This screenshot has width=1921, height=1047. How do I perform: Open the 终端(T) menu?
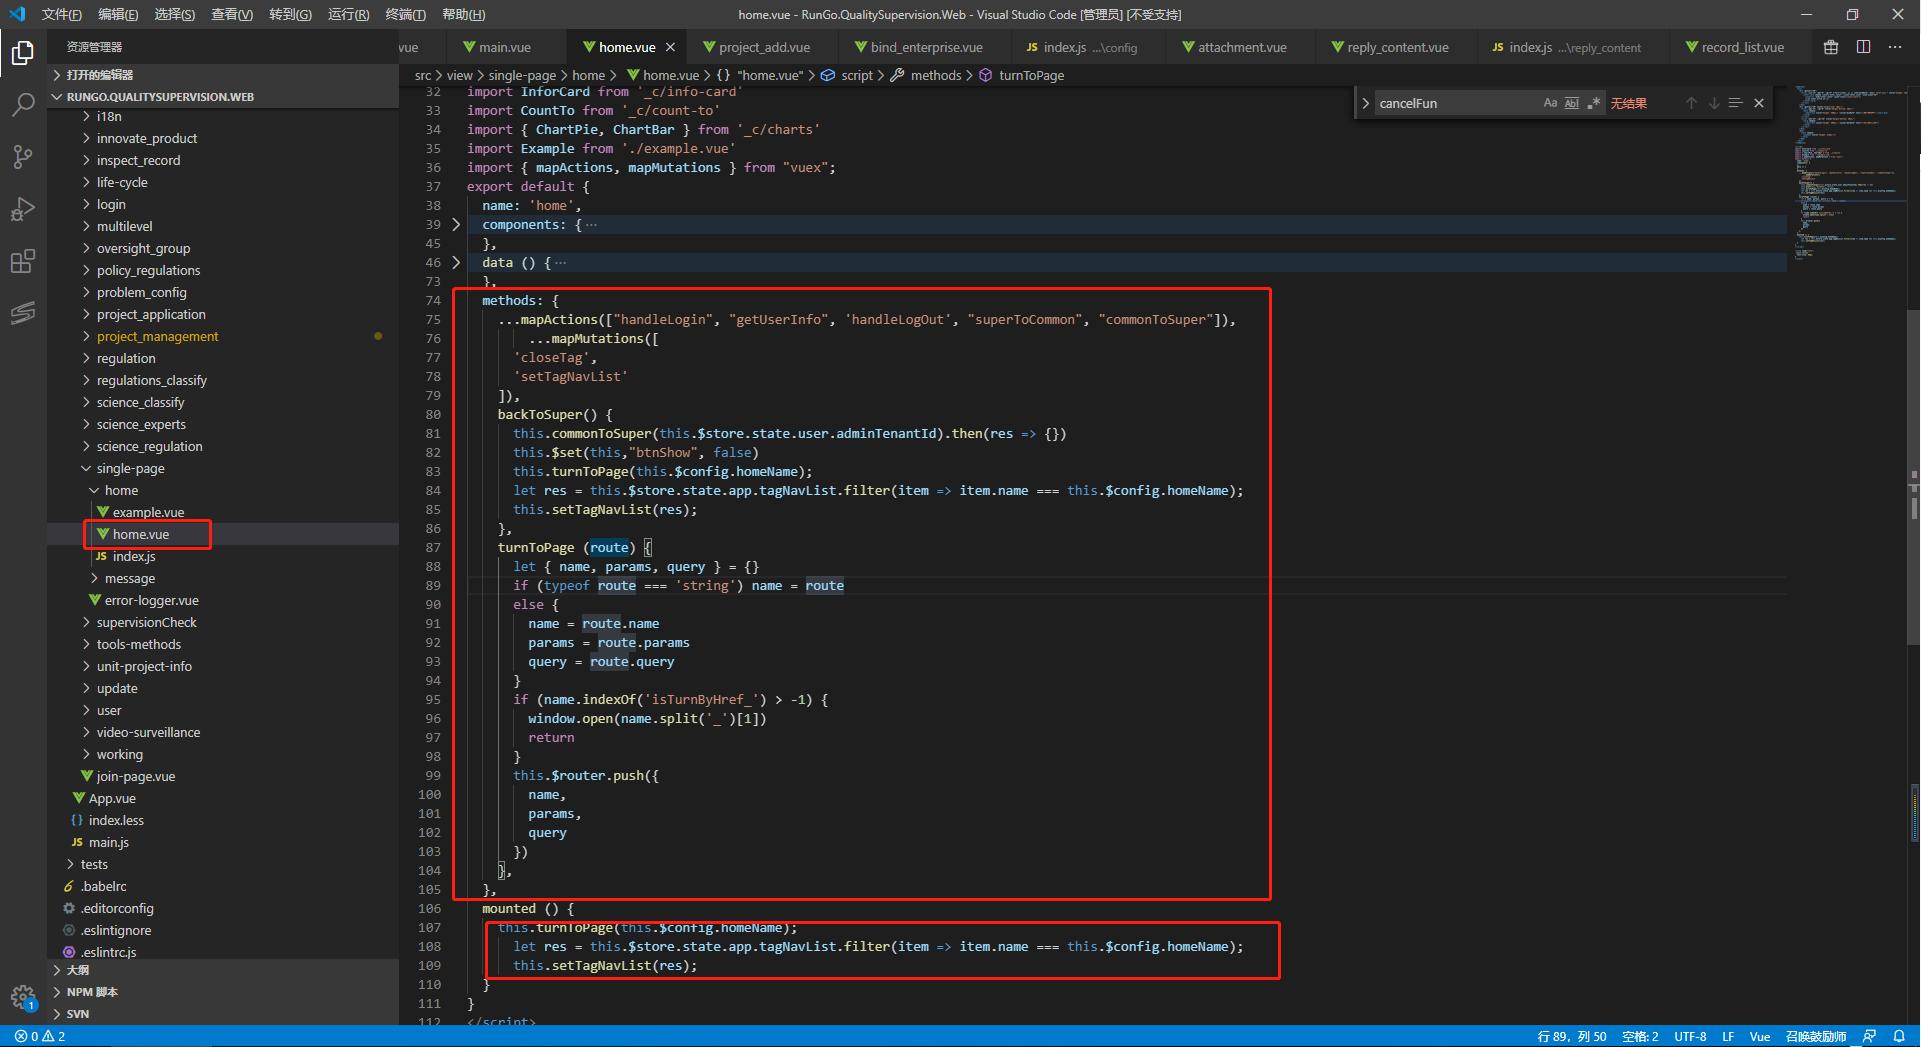point(405,14)
